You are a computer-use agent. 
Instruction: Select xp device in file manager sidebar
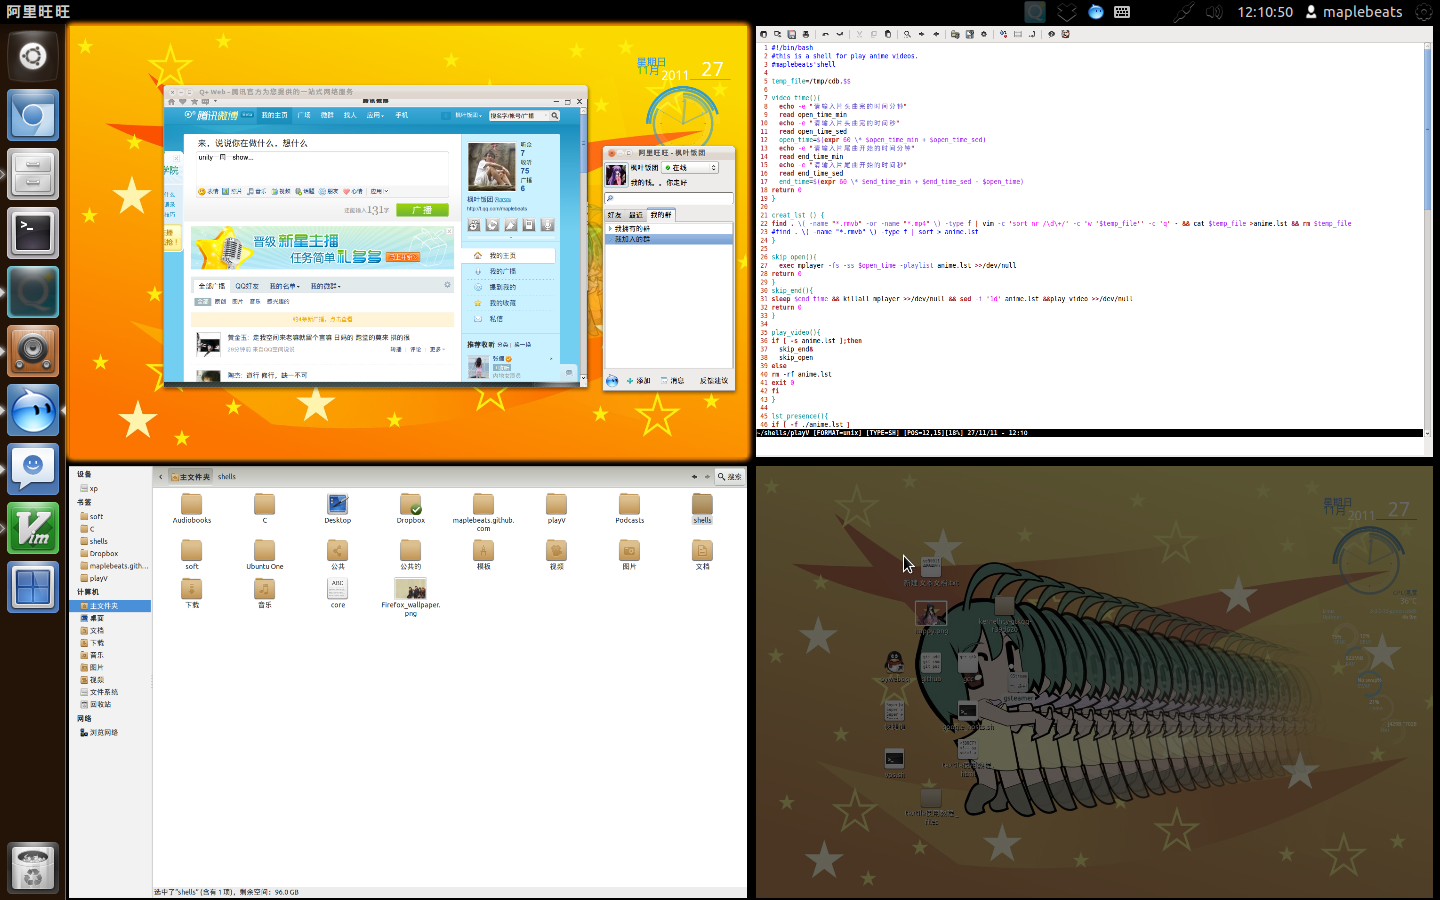93,489
